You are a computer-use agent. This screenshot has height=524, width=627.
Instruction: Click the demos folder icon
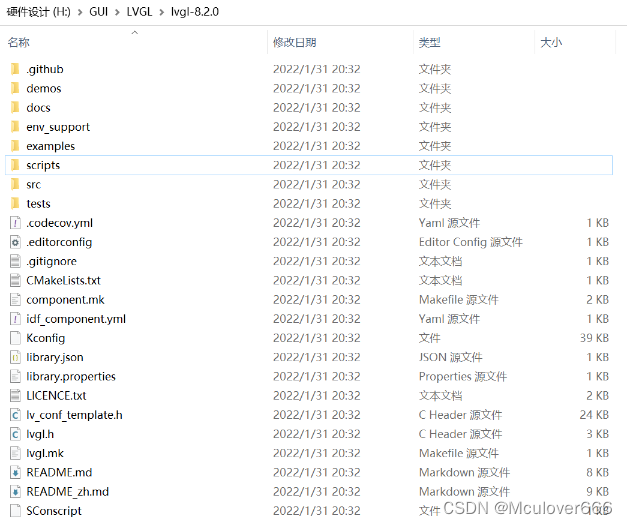coord(15,88)
